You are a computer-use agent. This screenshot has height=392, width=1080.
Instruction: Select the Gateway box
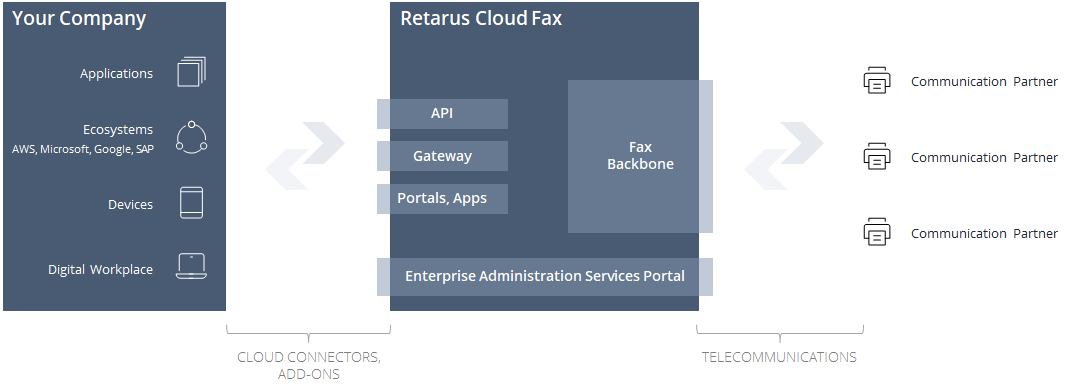442,156
